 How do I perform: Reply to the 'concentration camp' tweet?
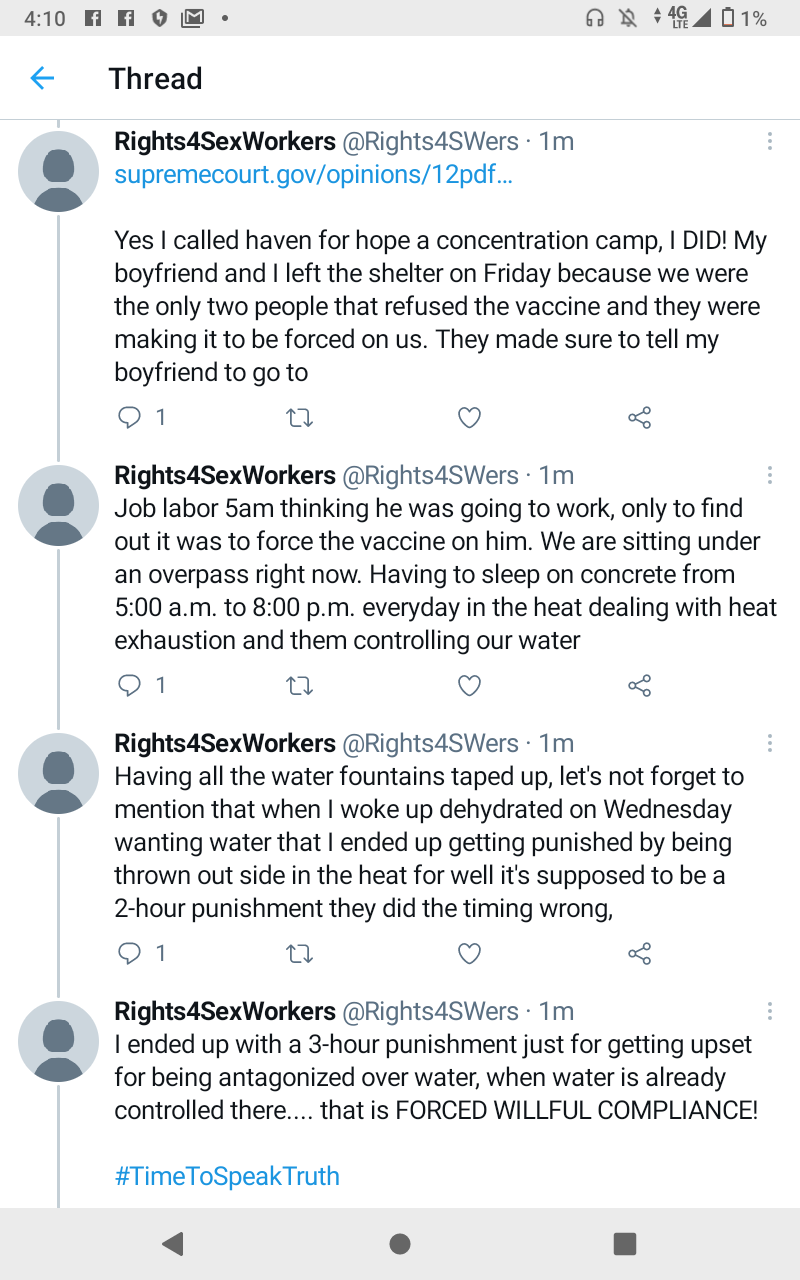point(130,418)
